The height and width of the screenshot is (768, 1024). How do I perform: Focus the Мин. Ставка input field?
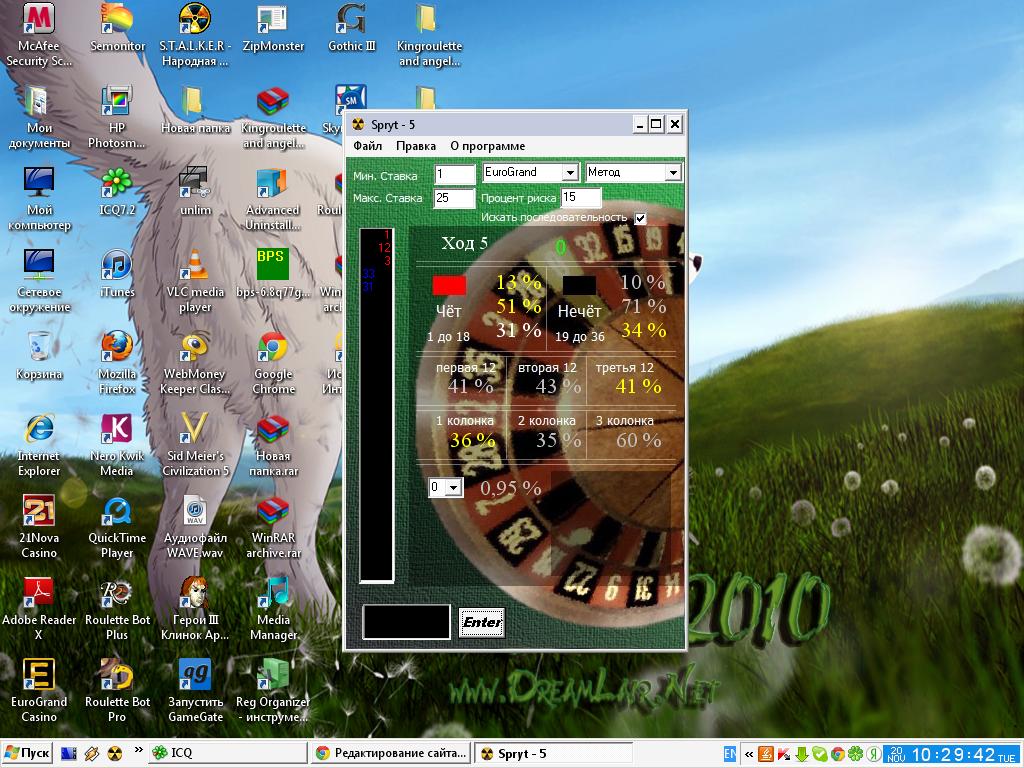click(x=455, y=174)
